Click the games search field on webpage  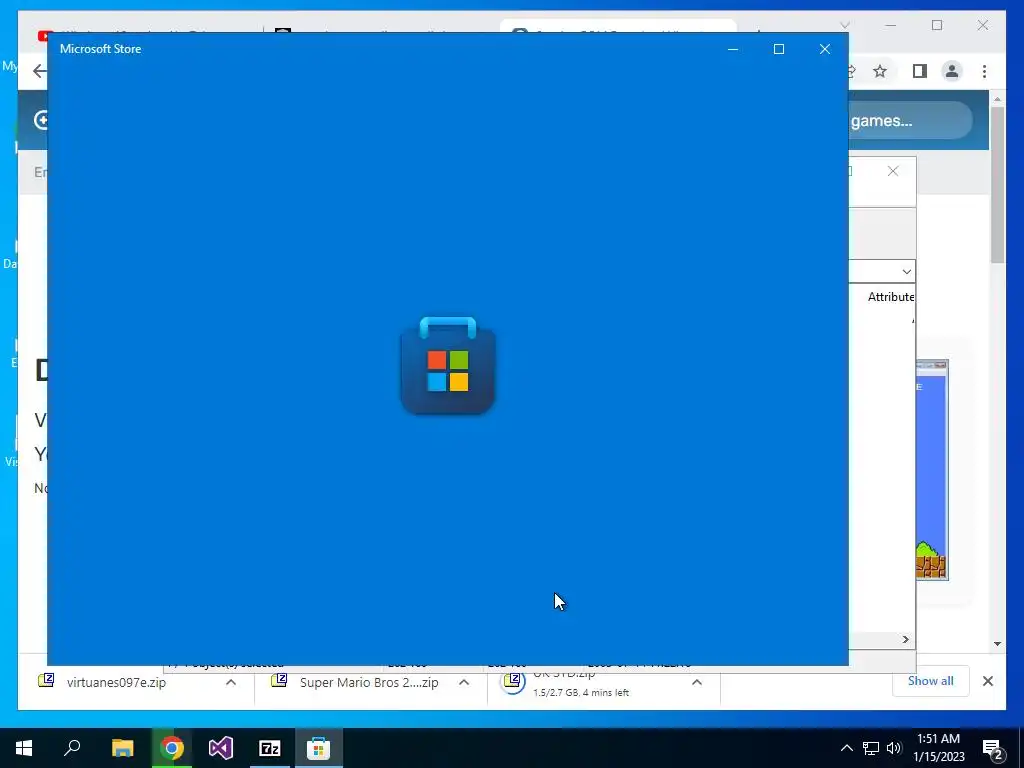click(910, 121)
